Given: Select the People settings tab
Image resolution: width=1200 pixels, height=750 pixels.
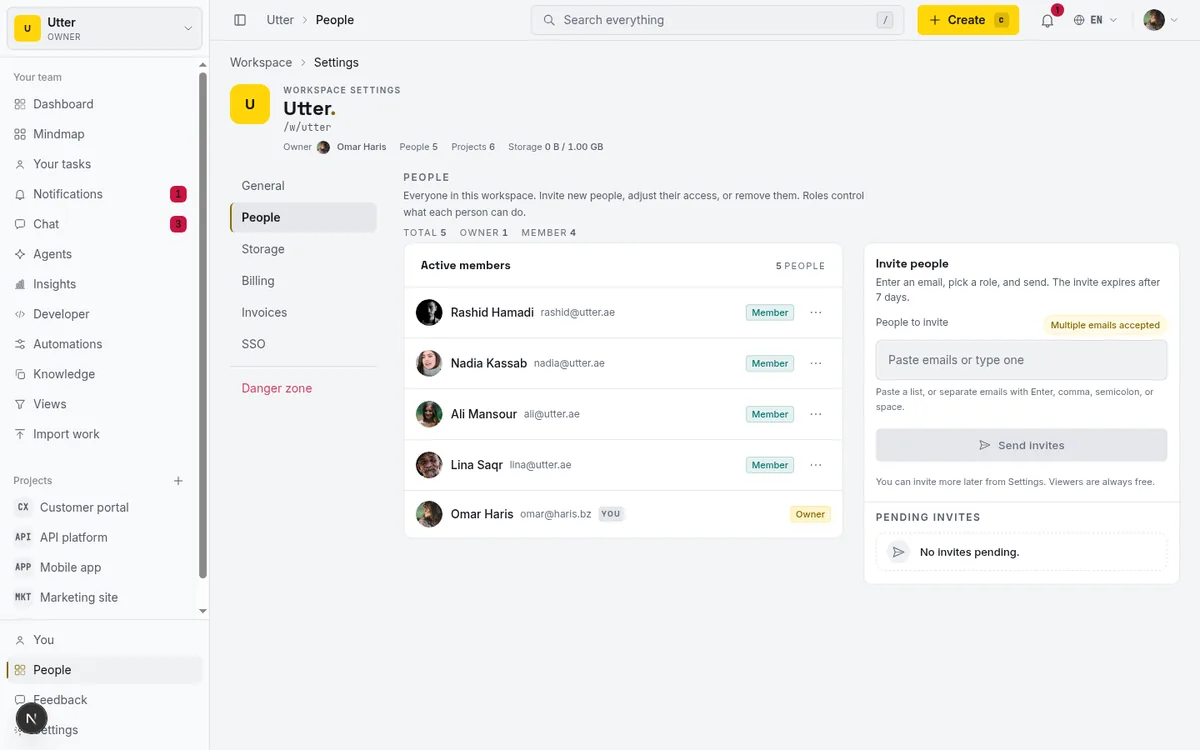Looking at the screenshot, I should [x=303, y=217].
